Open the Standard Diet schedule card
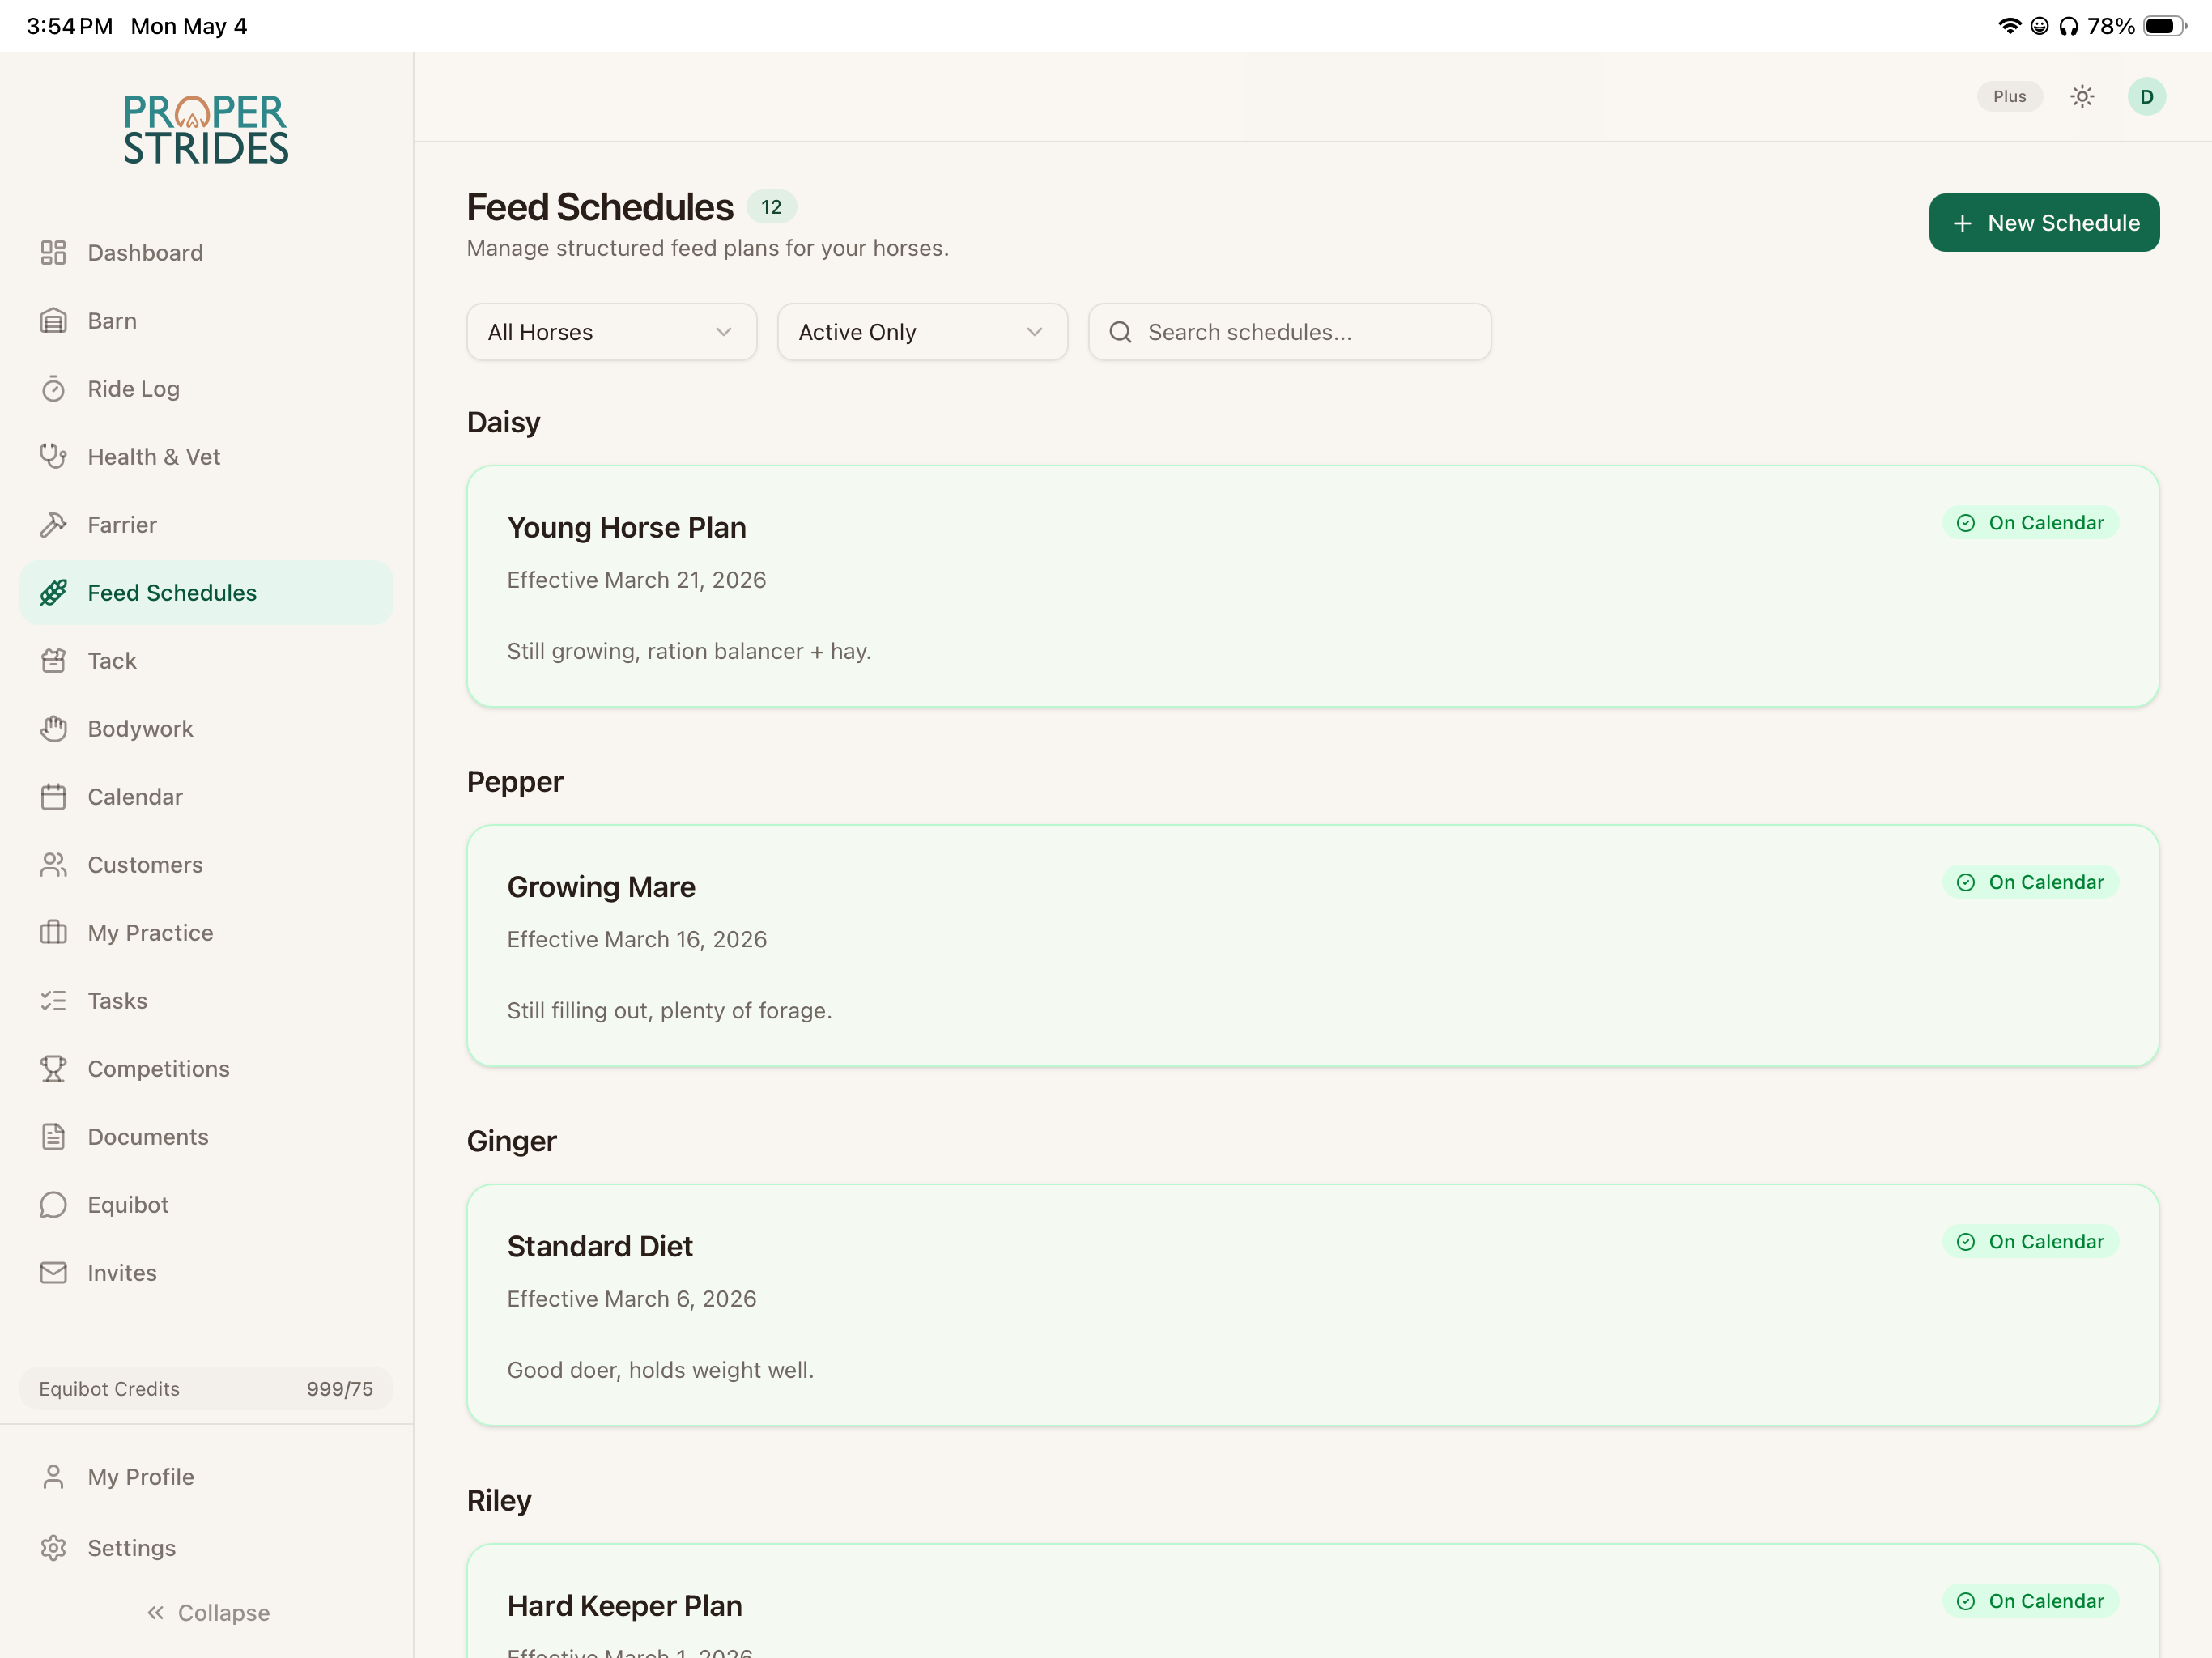 1313,1306
